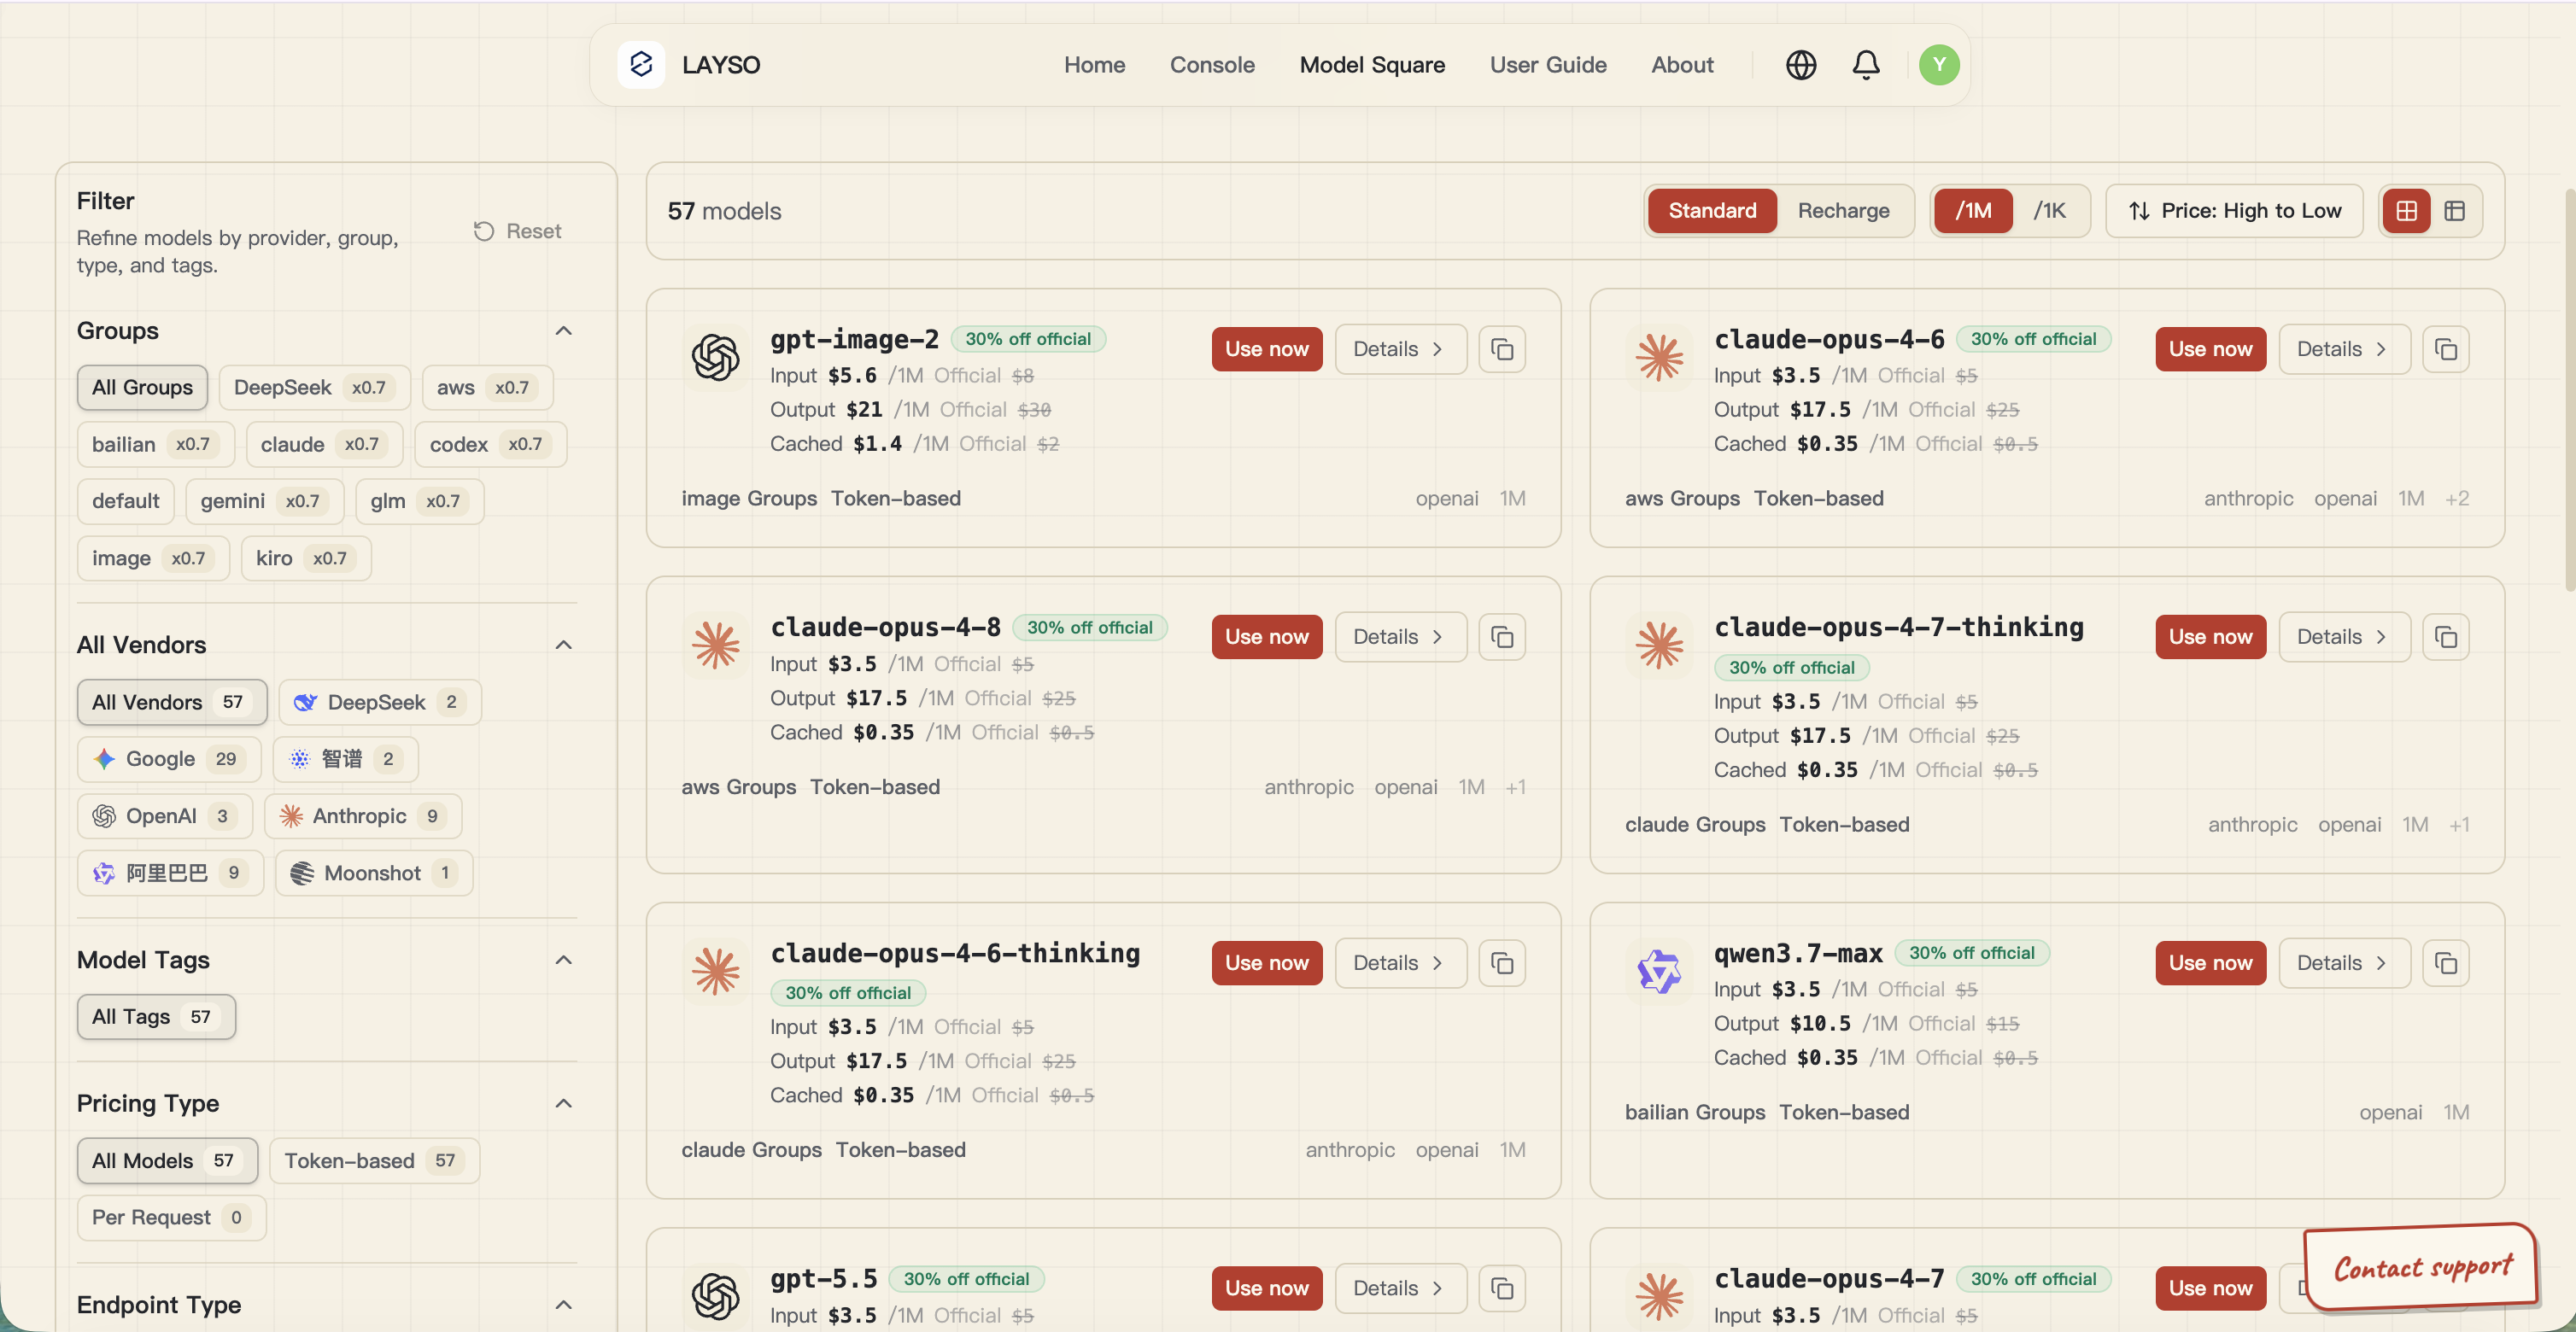Collapse the Endpoint Type section
Image resolution: width=2576 pixels, height=1332 pixels.
(x=564, y=1304)
